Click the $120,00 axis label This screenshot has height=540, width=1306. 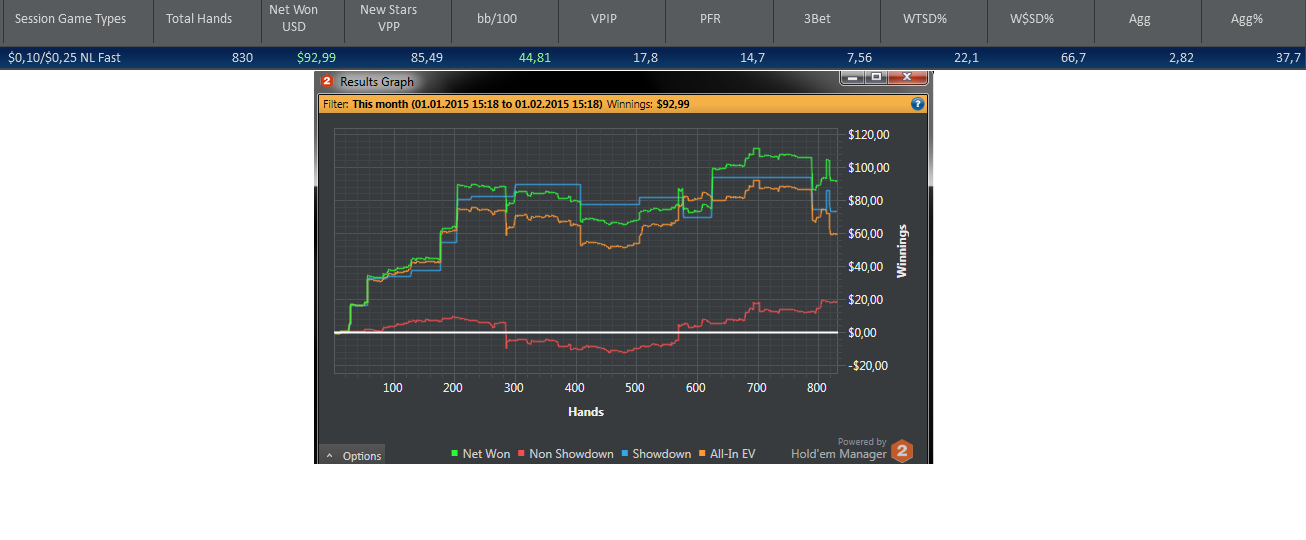[868, 135]
